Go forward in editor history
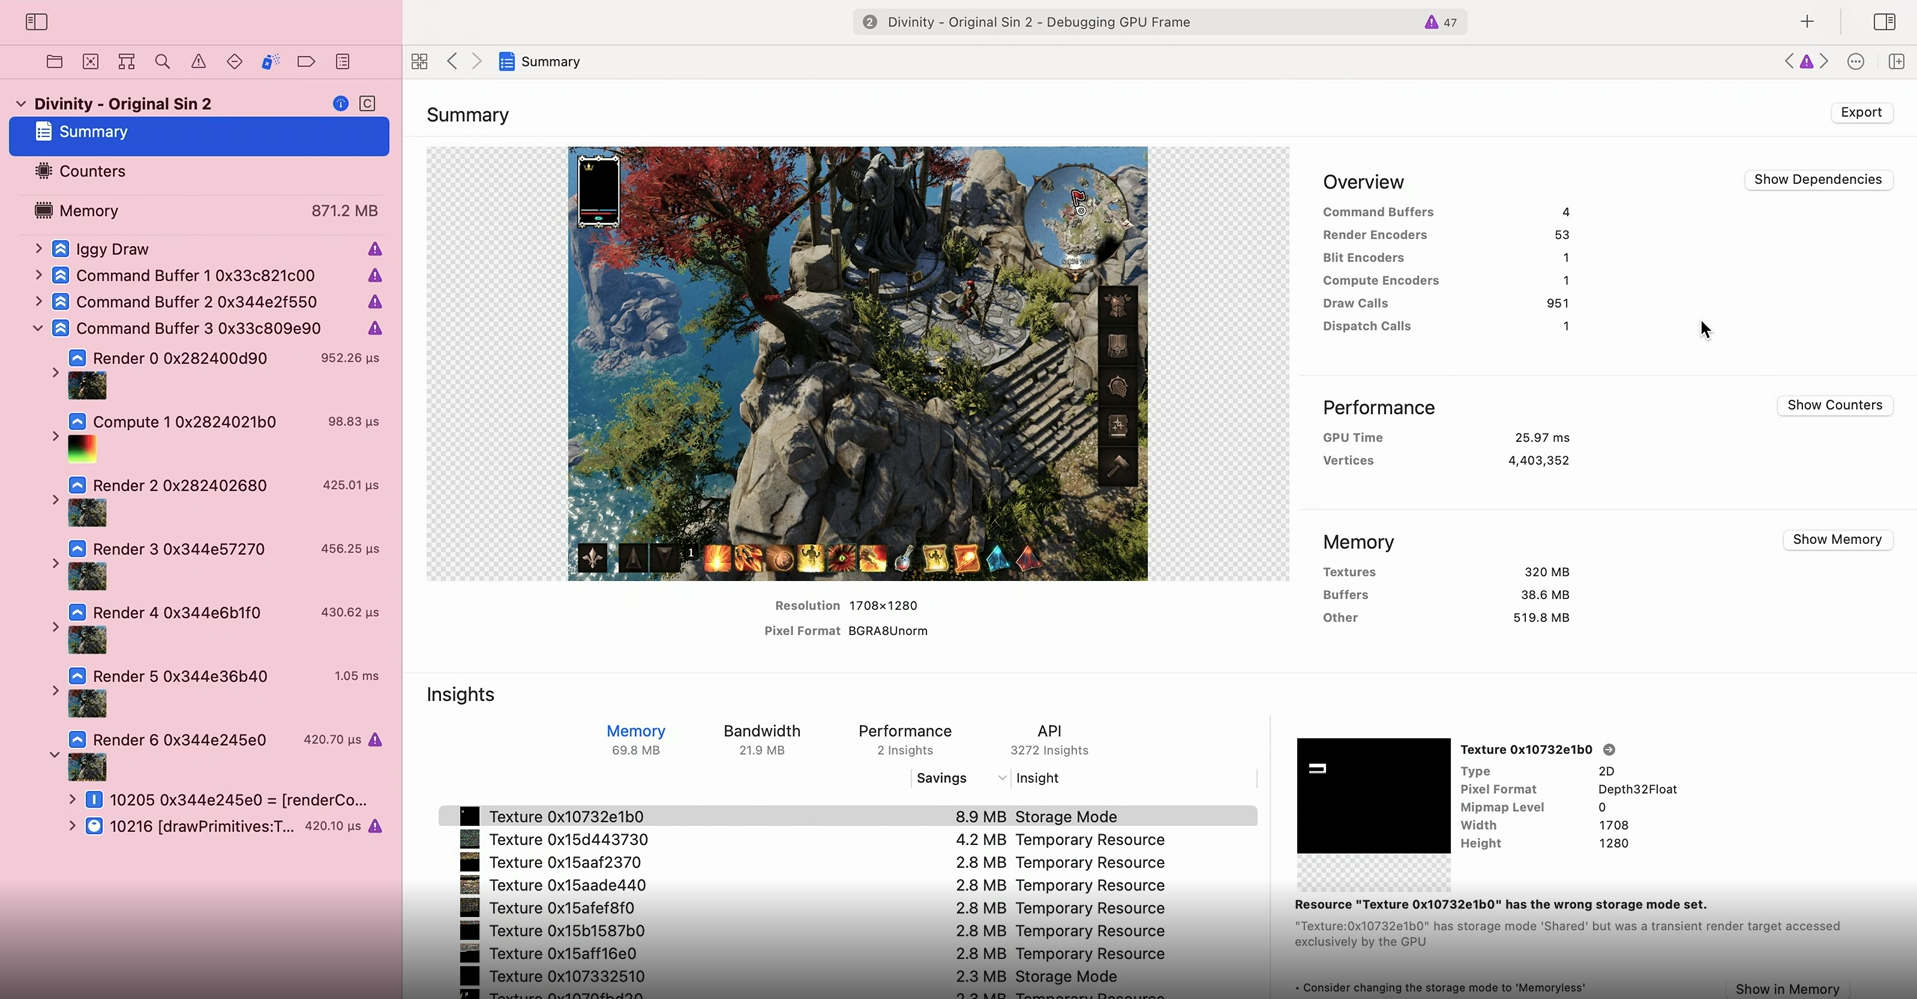The height and width of the screenshot is (999, 1917). (477, 62)
